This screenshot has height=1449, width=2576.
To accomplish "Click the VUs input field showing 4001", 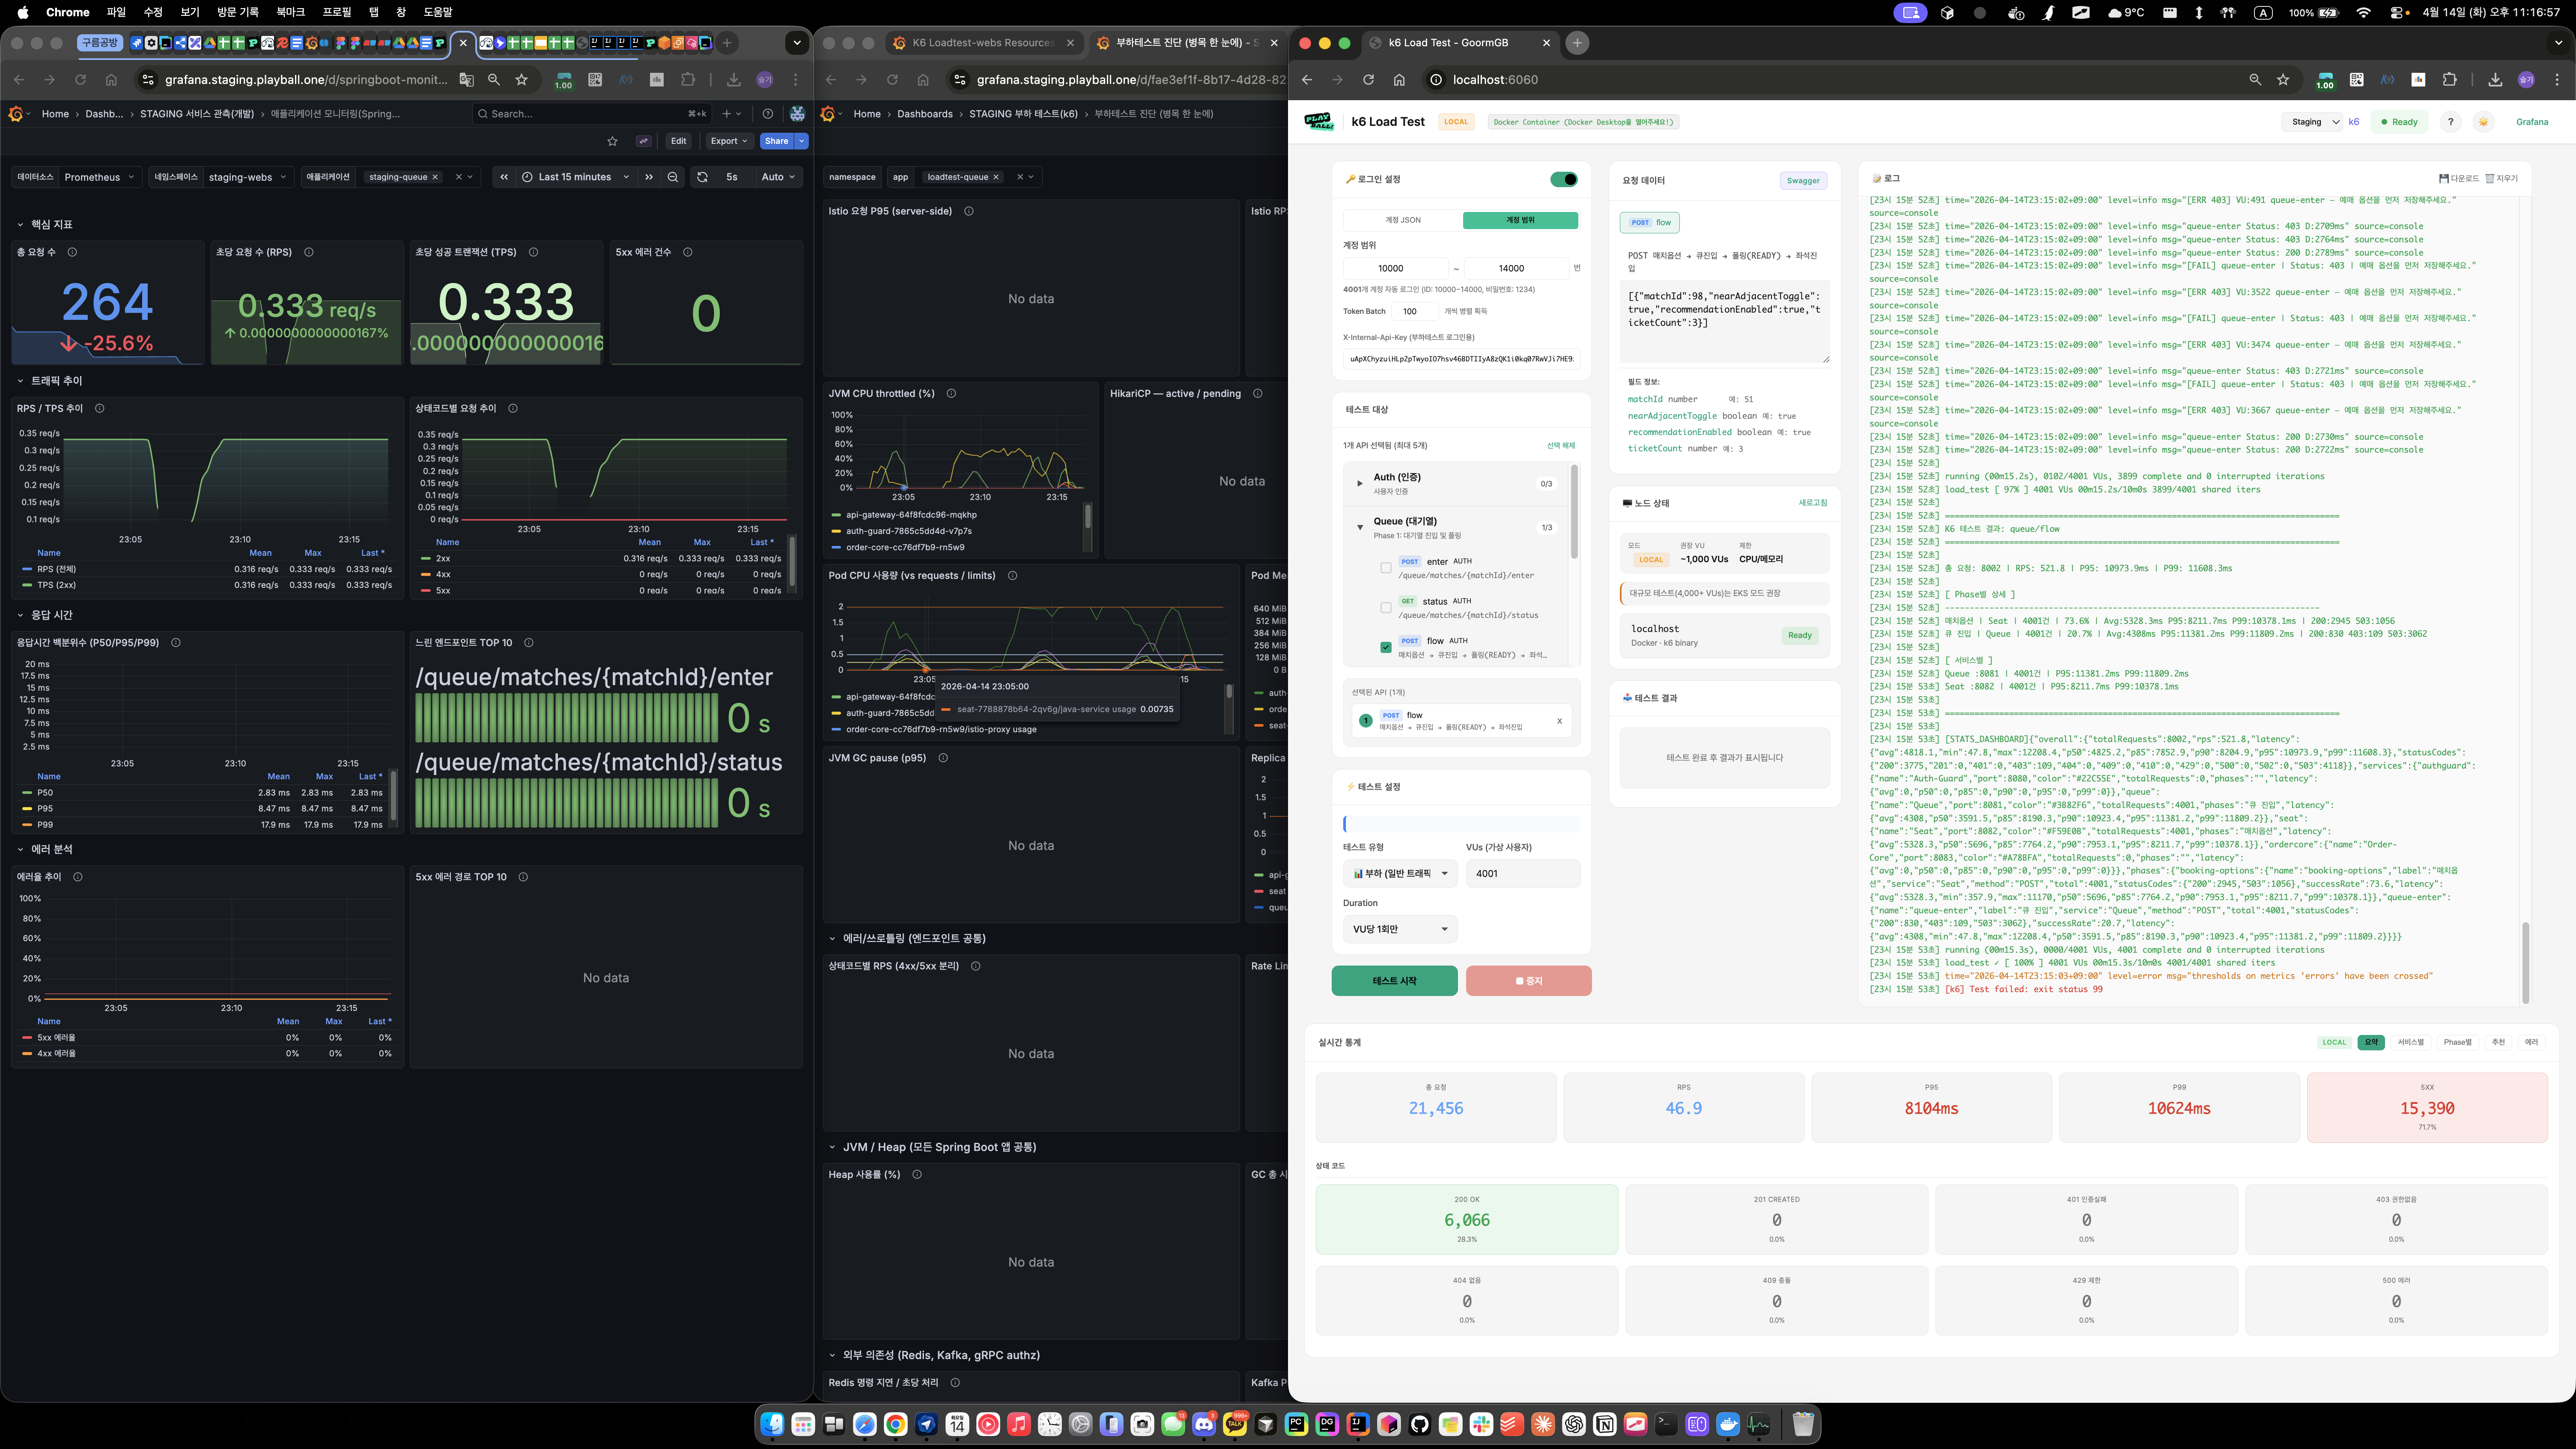I will click(x=1522, y=873).
